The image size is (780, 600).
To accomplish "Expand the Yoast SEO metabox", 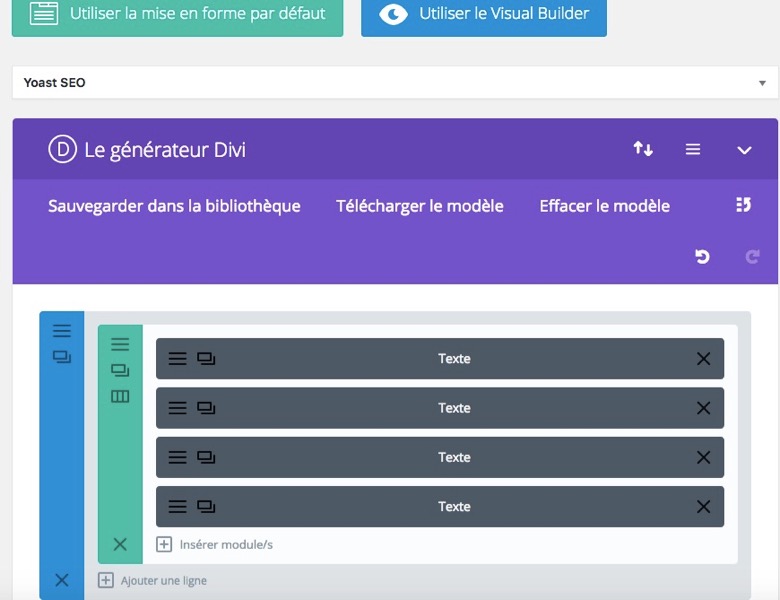I will click(762, 83).
